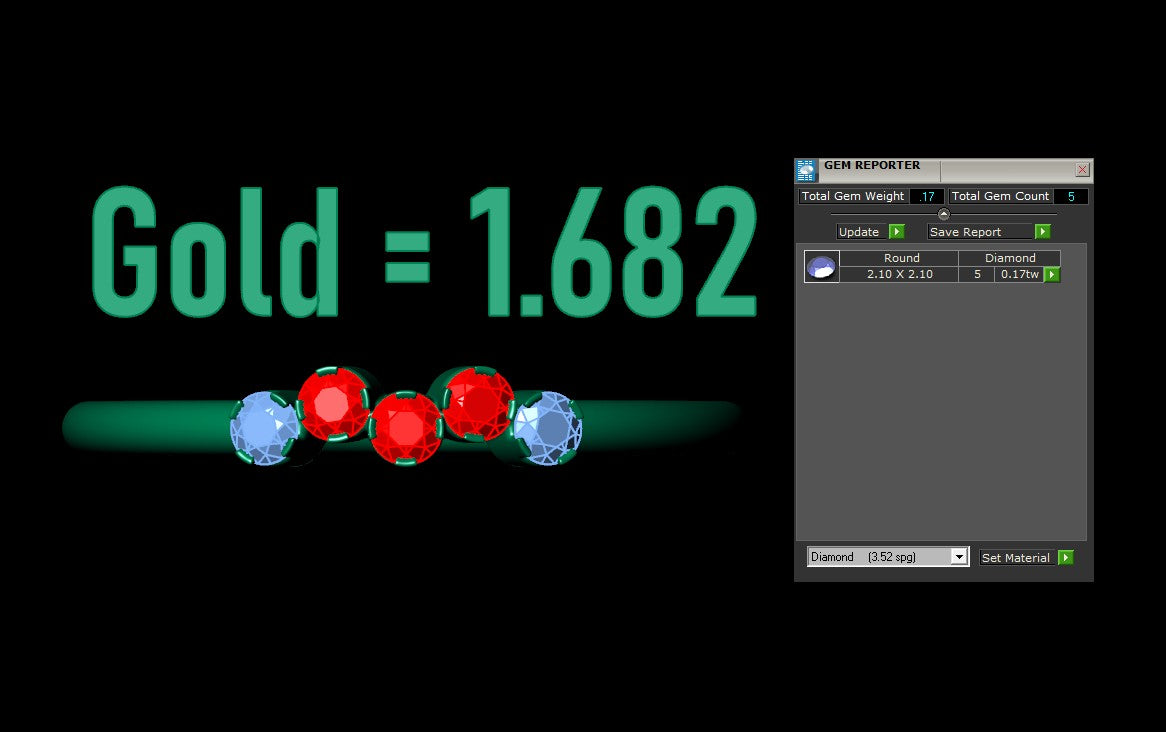Click the green arrow beside Update
Image resolution: width=1166 pixels, height=732 pixels.
pyautogui.click(x=897, y=232)
